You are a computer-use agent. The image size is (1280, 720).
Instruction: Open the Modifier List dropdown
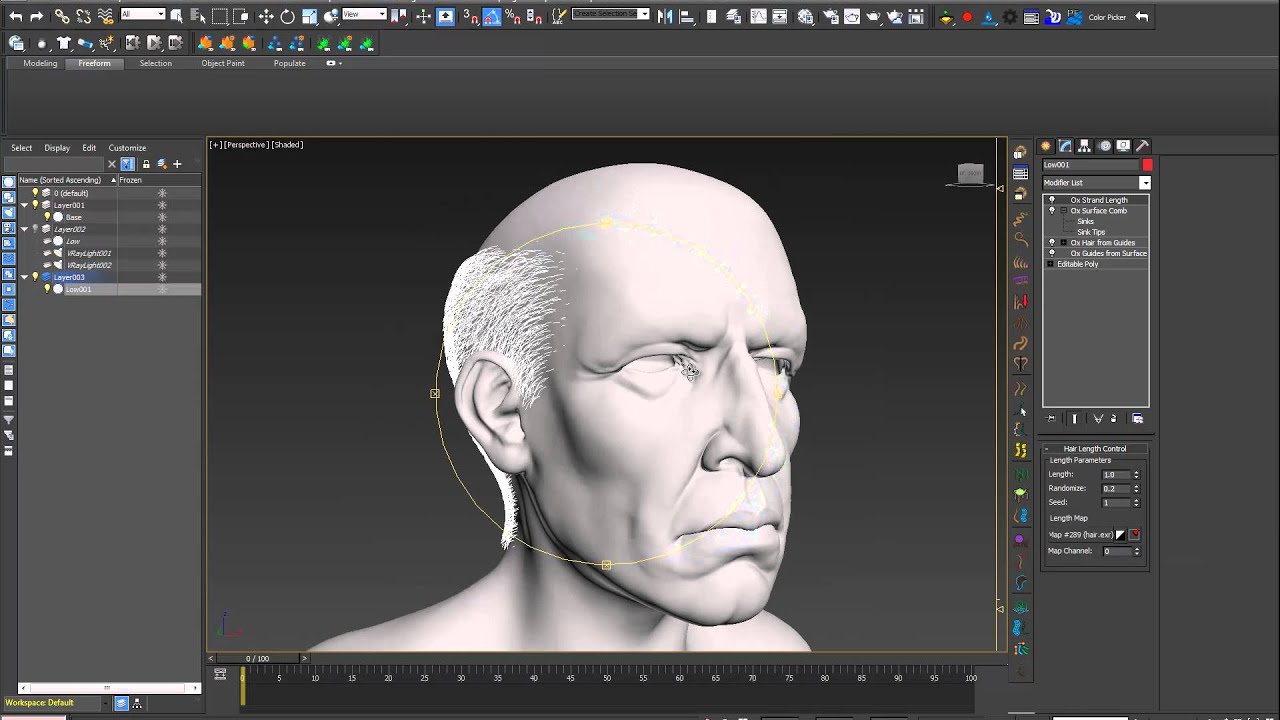[1145, 183]
